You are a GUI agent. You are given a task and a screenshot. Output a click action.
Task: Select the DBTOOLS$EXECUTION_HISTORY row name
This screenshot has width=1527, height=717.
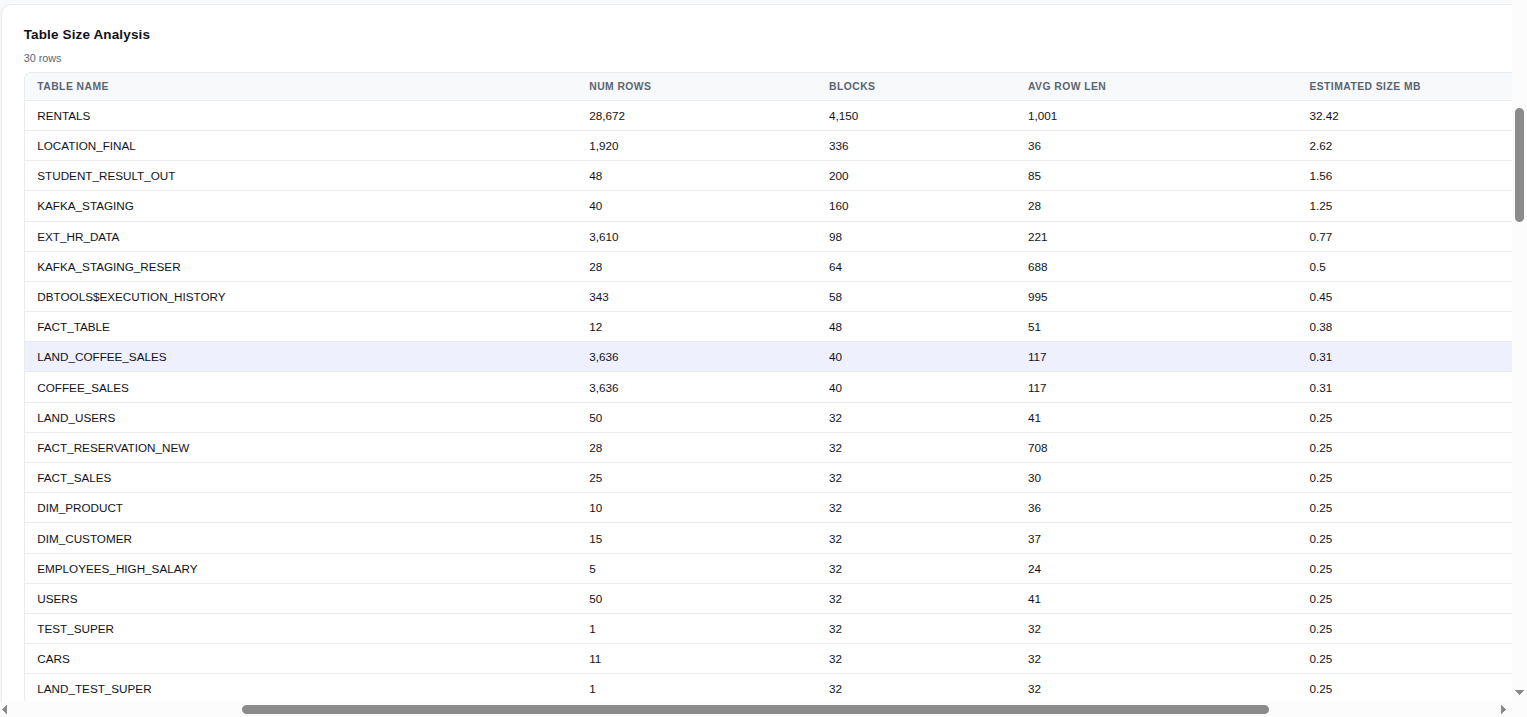point(131,297)
